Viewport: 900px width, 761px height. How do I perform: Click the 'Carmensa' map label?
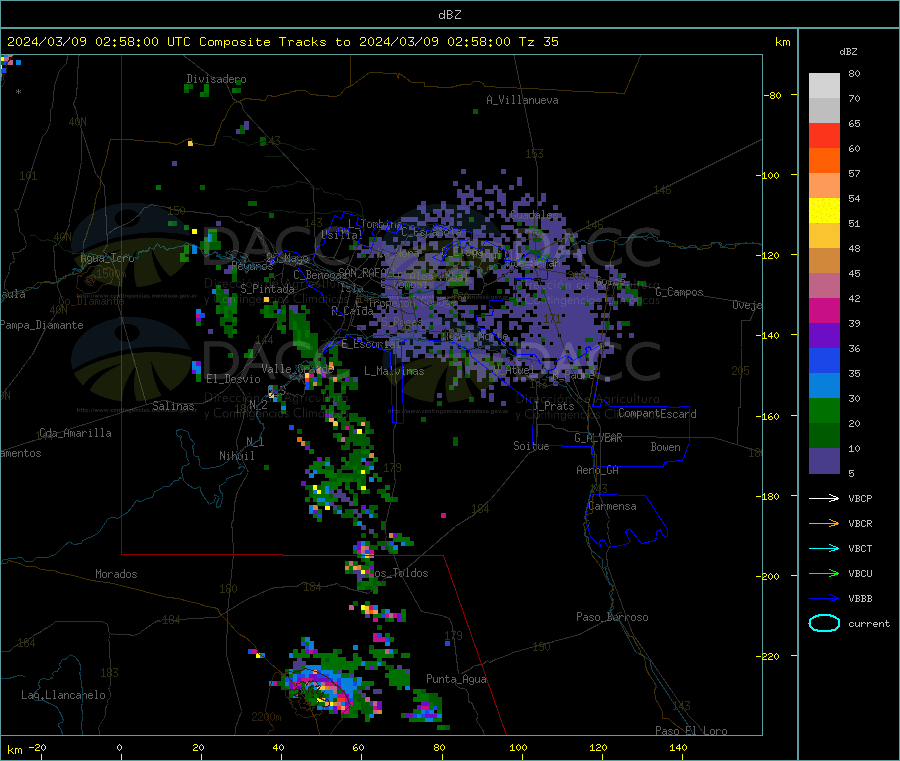(x=612, y=506)
